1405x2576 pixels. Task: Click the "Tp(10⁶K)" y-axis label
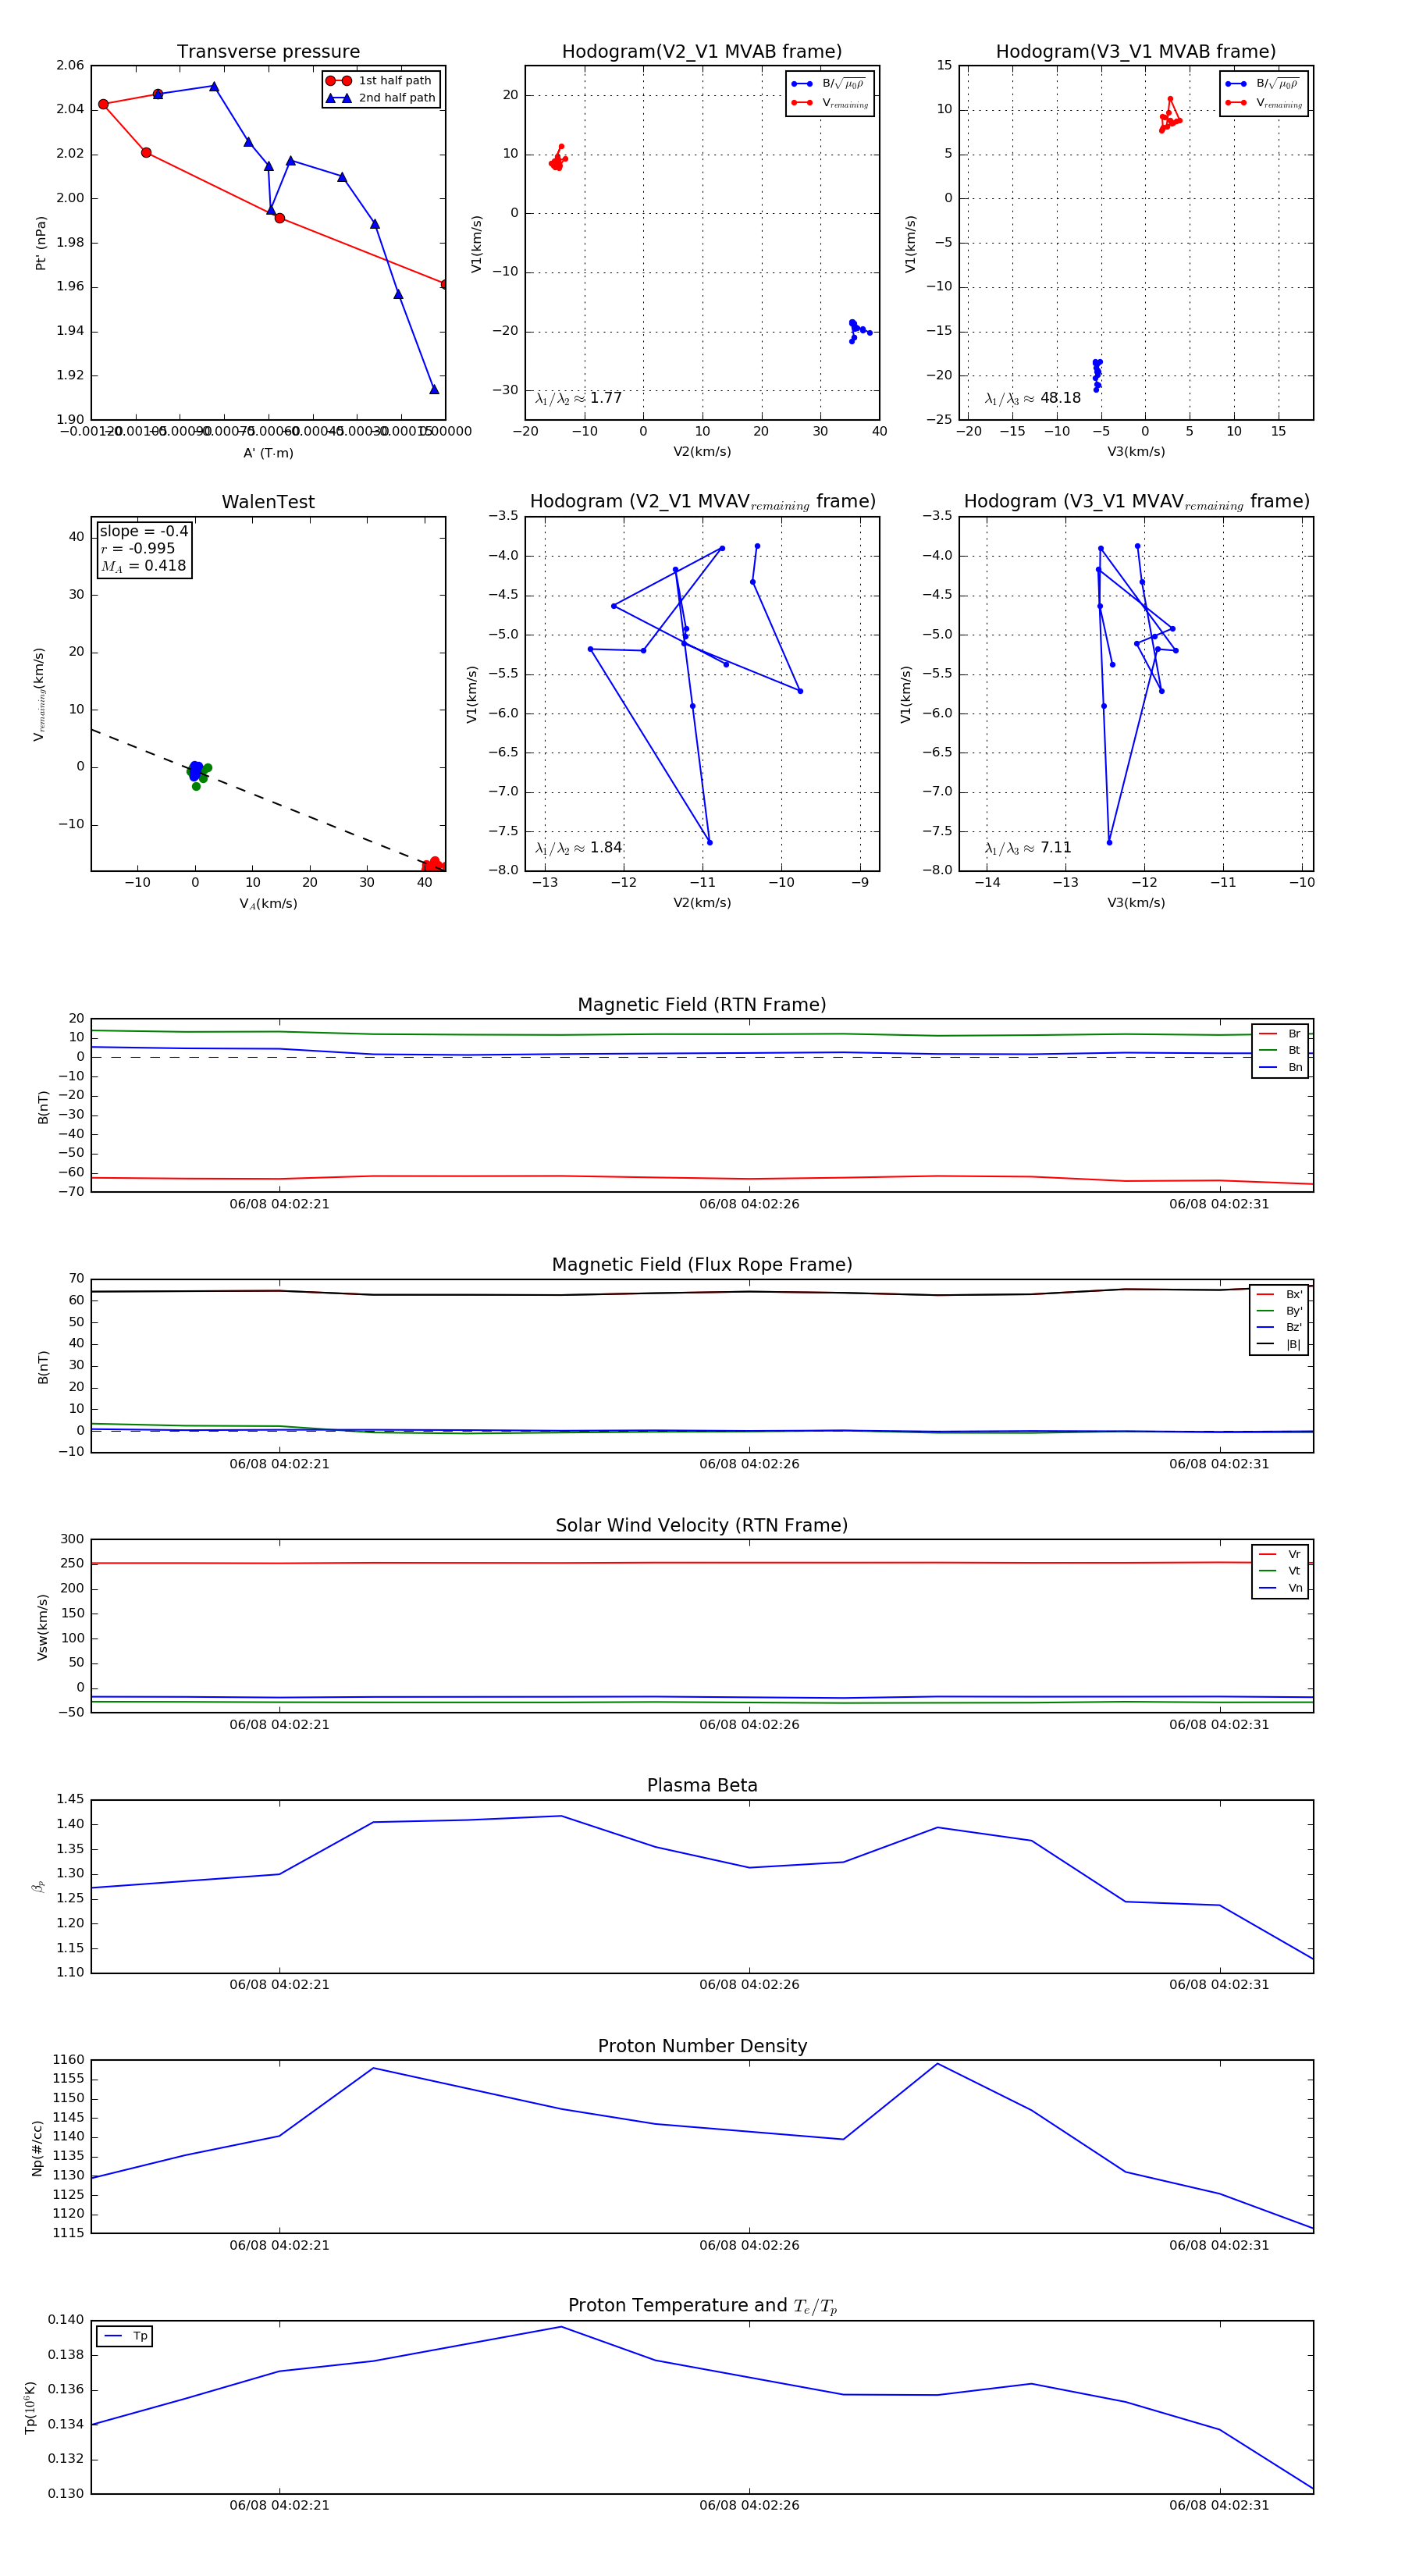tap(30, 2408)
